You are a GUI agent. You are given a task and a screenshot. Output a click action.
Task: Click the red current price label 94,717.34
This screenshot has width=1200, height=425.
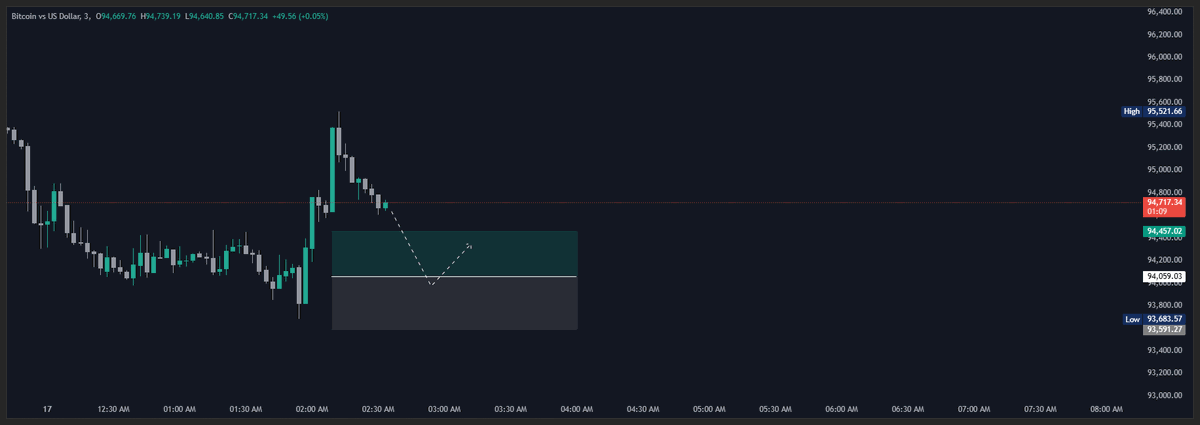tap(1164, 207)
